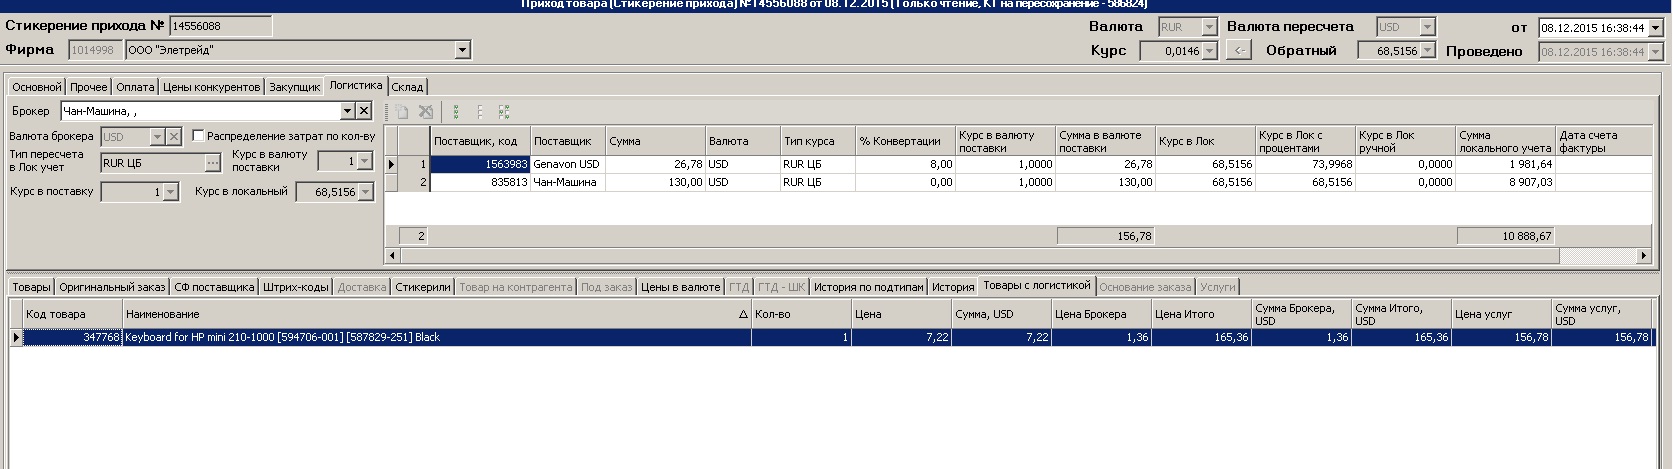Click the select all rows icon
The height and width of the screenshot is (469, 1673).
(456, 112)
